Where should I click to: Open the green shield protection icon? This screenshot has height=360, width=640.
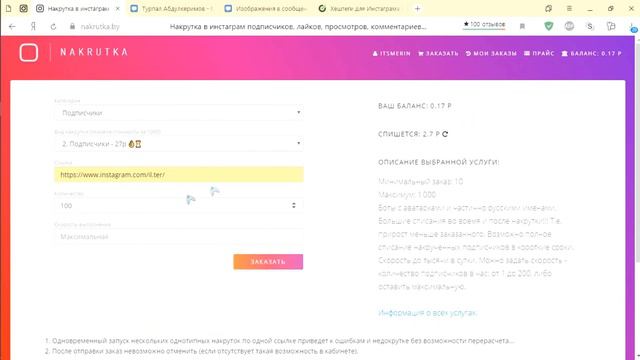point(549,26)
